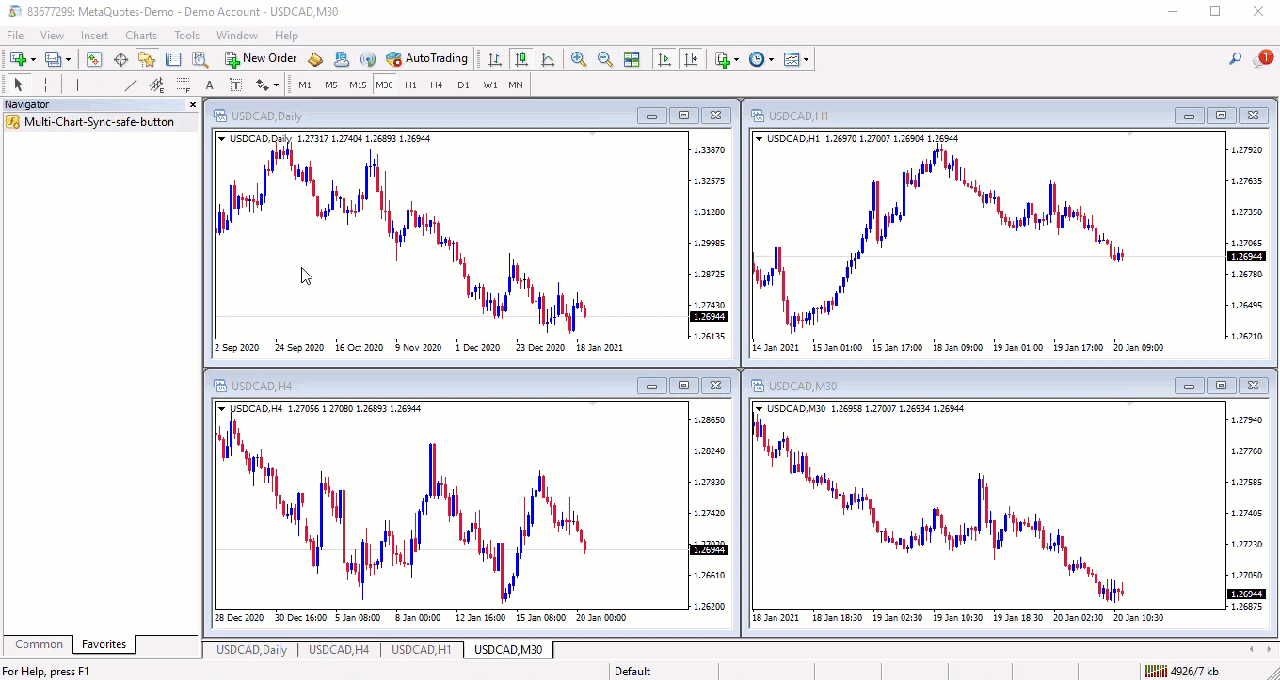This screenshot has width=1280, height=680.
Task: Switch chart to Line Chart mode
Action: pyautogui.click(x=547, y=60)
